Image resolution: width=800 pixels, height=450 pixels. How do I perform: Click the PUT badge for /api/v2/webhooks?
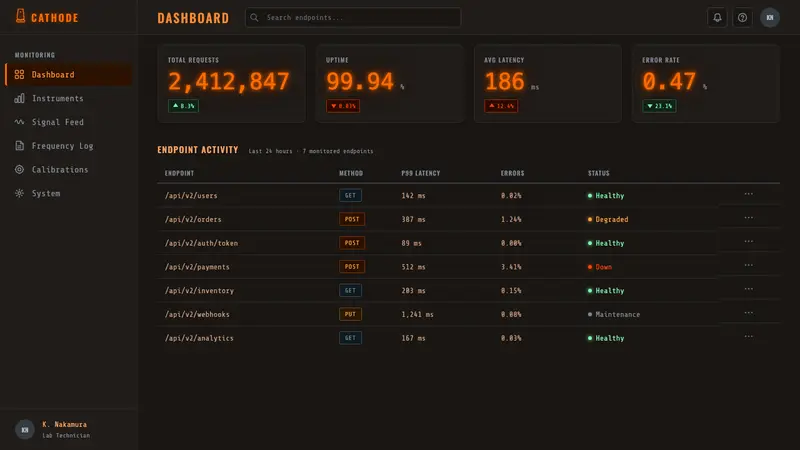[x=351, y=314]
